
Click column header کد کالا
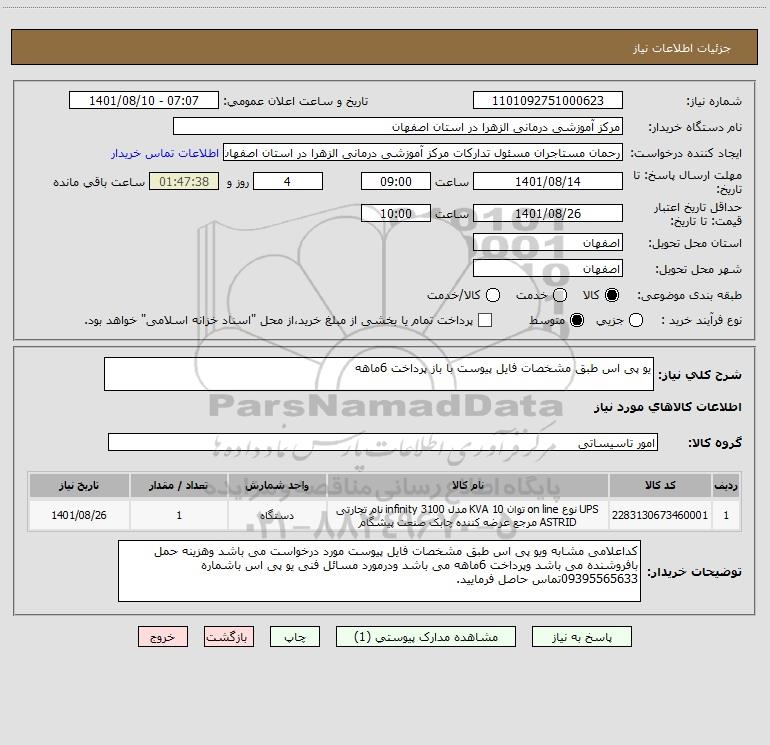(660, 485)
